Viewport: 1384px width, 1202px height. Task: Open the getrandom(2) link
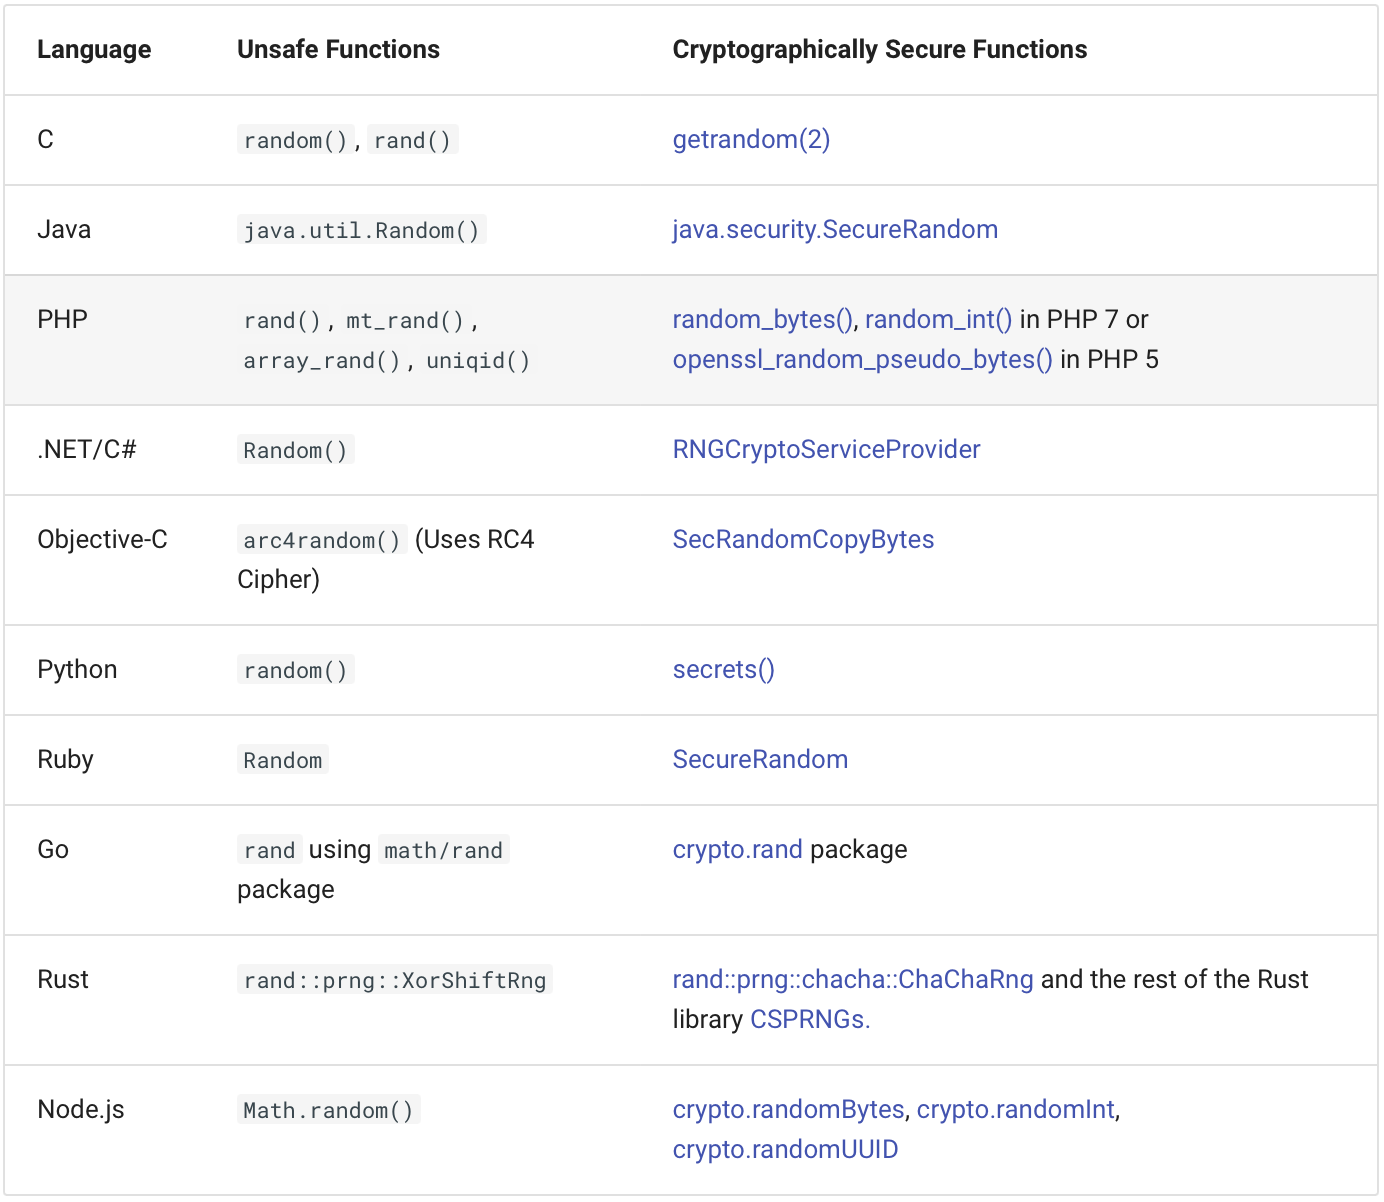(751, 140)
